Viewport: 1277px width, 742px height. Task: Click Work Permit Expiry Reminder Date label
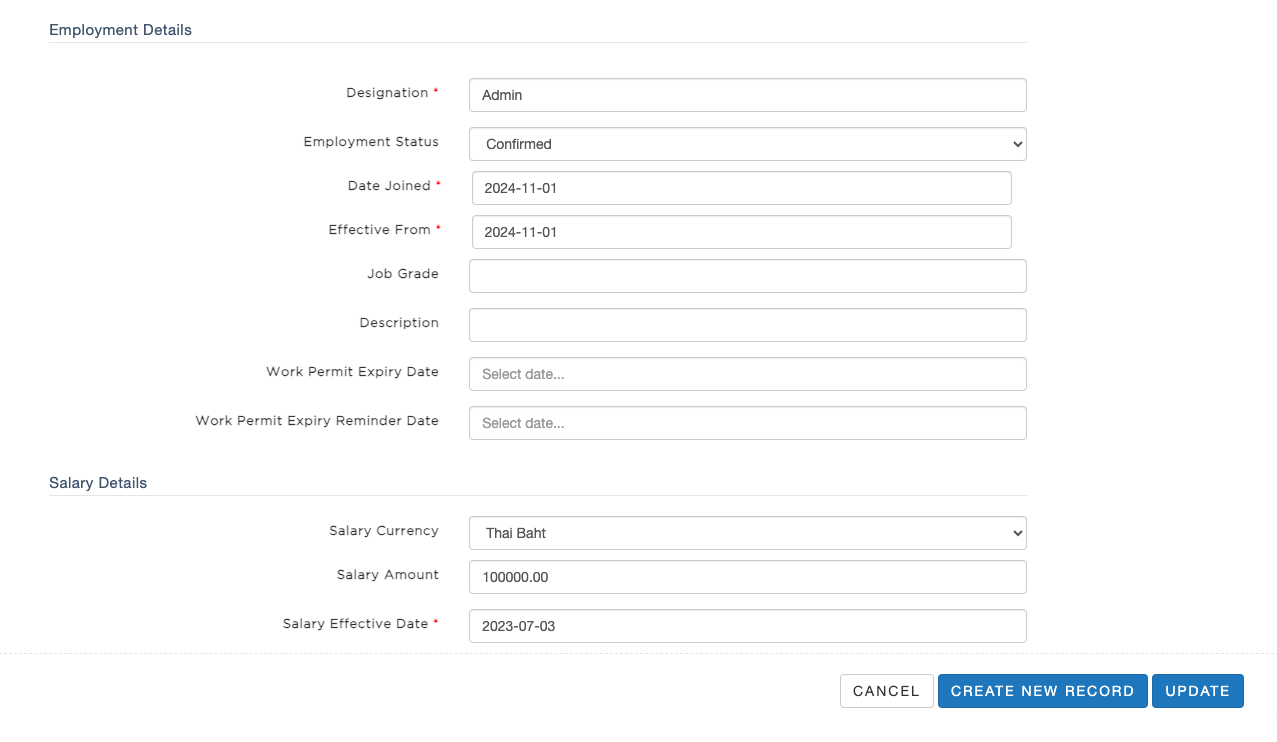click(x=317, y=421)
